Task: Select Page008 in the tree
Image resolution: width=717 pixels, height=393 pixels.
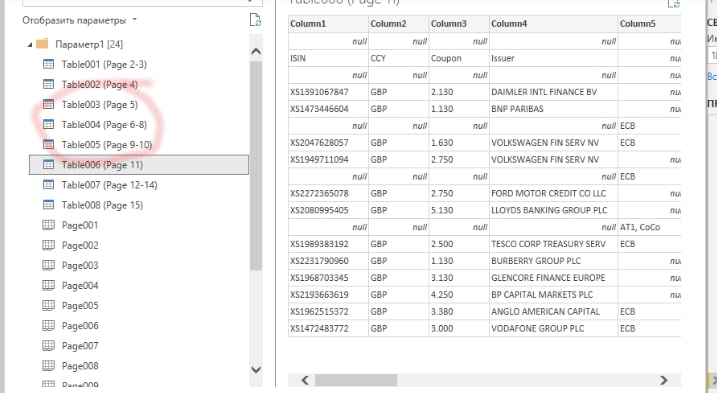Action: click(x=80, y=366)
